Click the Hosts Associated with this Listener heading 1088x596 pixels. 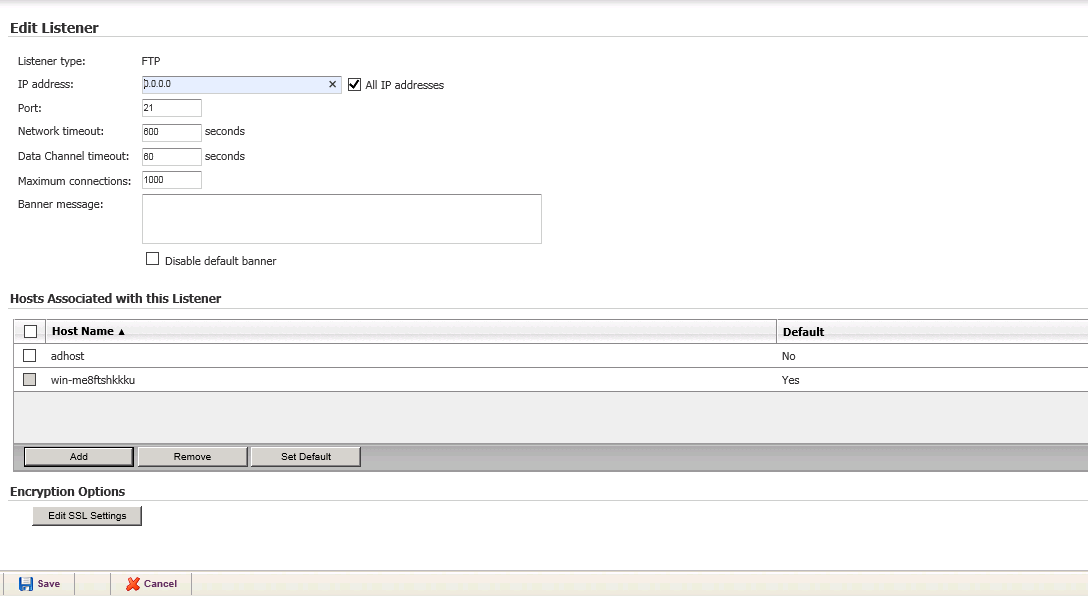pyautogui.click(x=115, y=298)
